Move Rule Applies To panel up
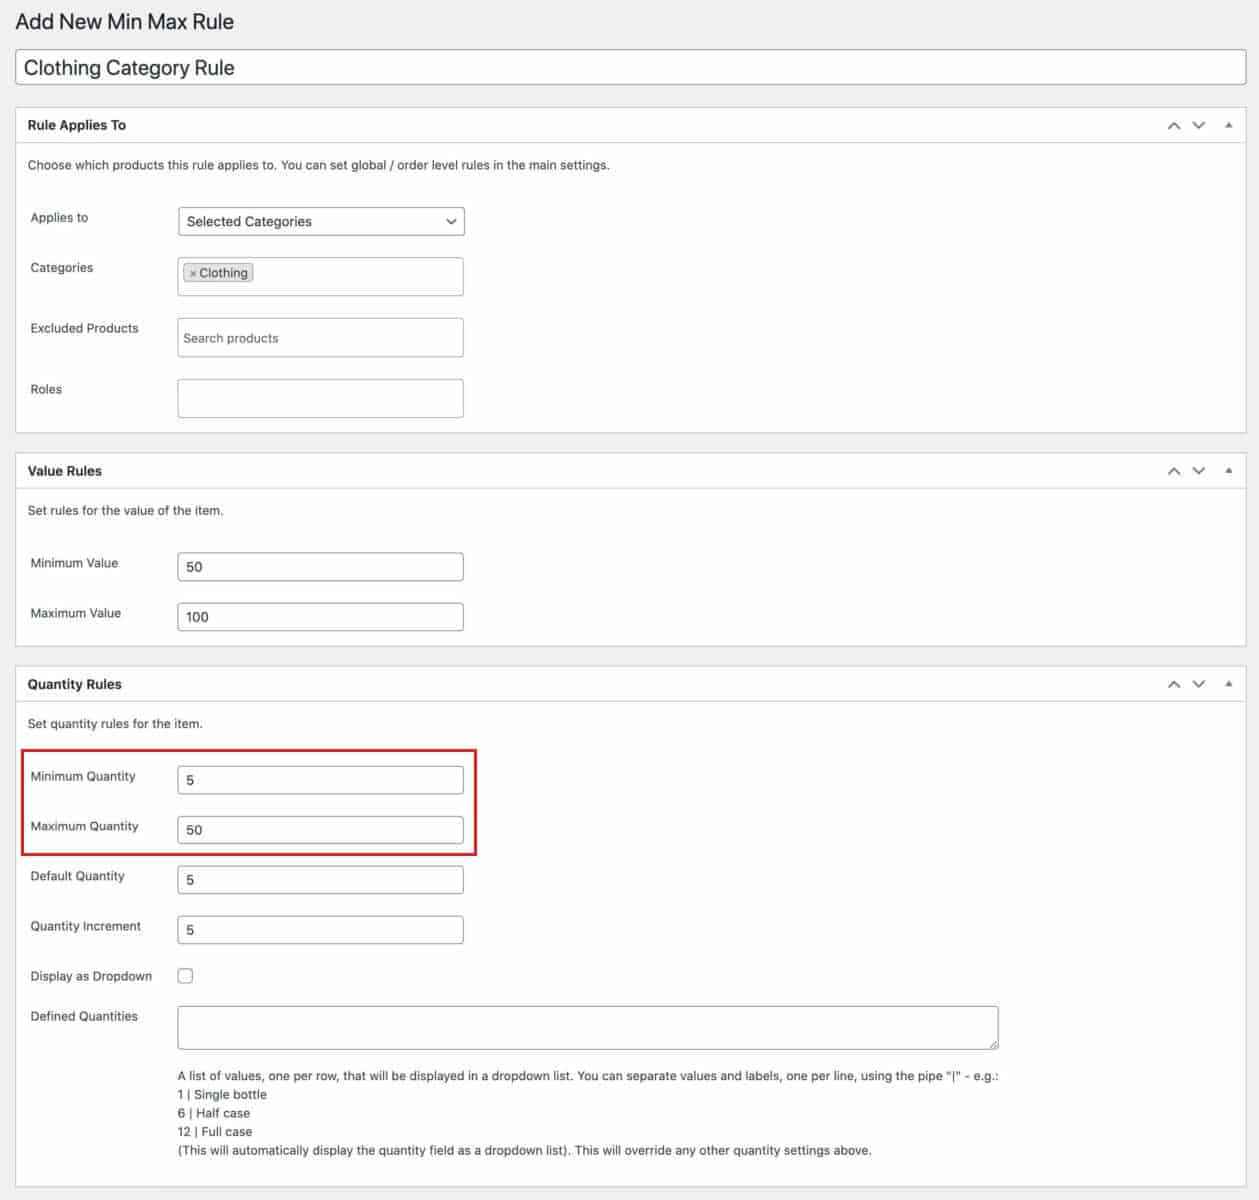1259x1200 pixels. tap(1174, 126)
